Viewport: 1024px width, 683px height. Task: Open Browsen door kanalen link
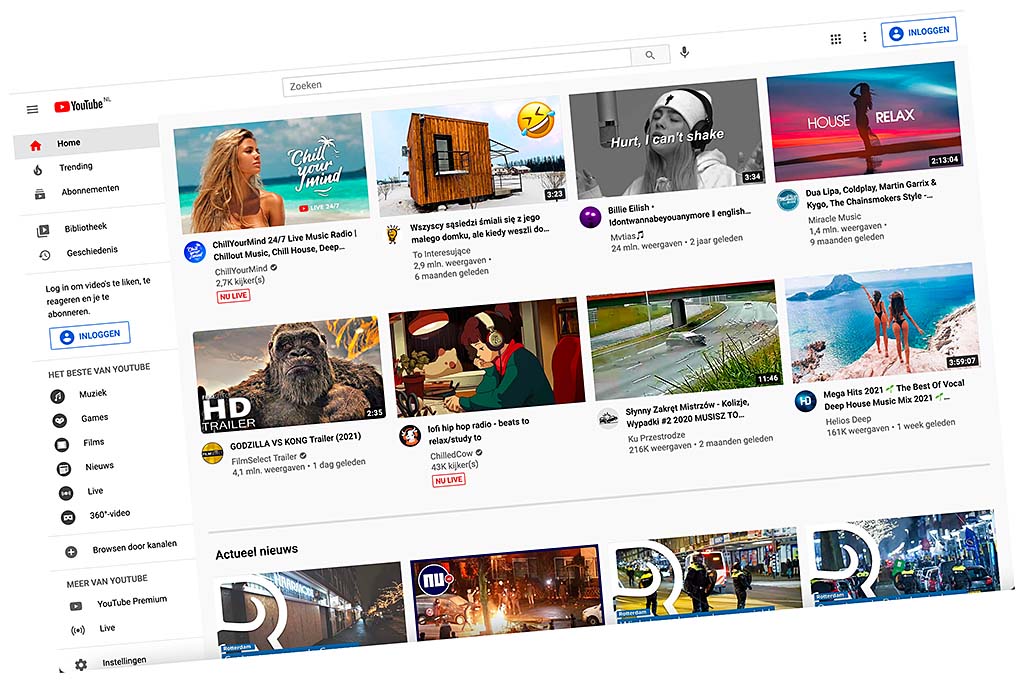click(135, 546)
